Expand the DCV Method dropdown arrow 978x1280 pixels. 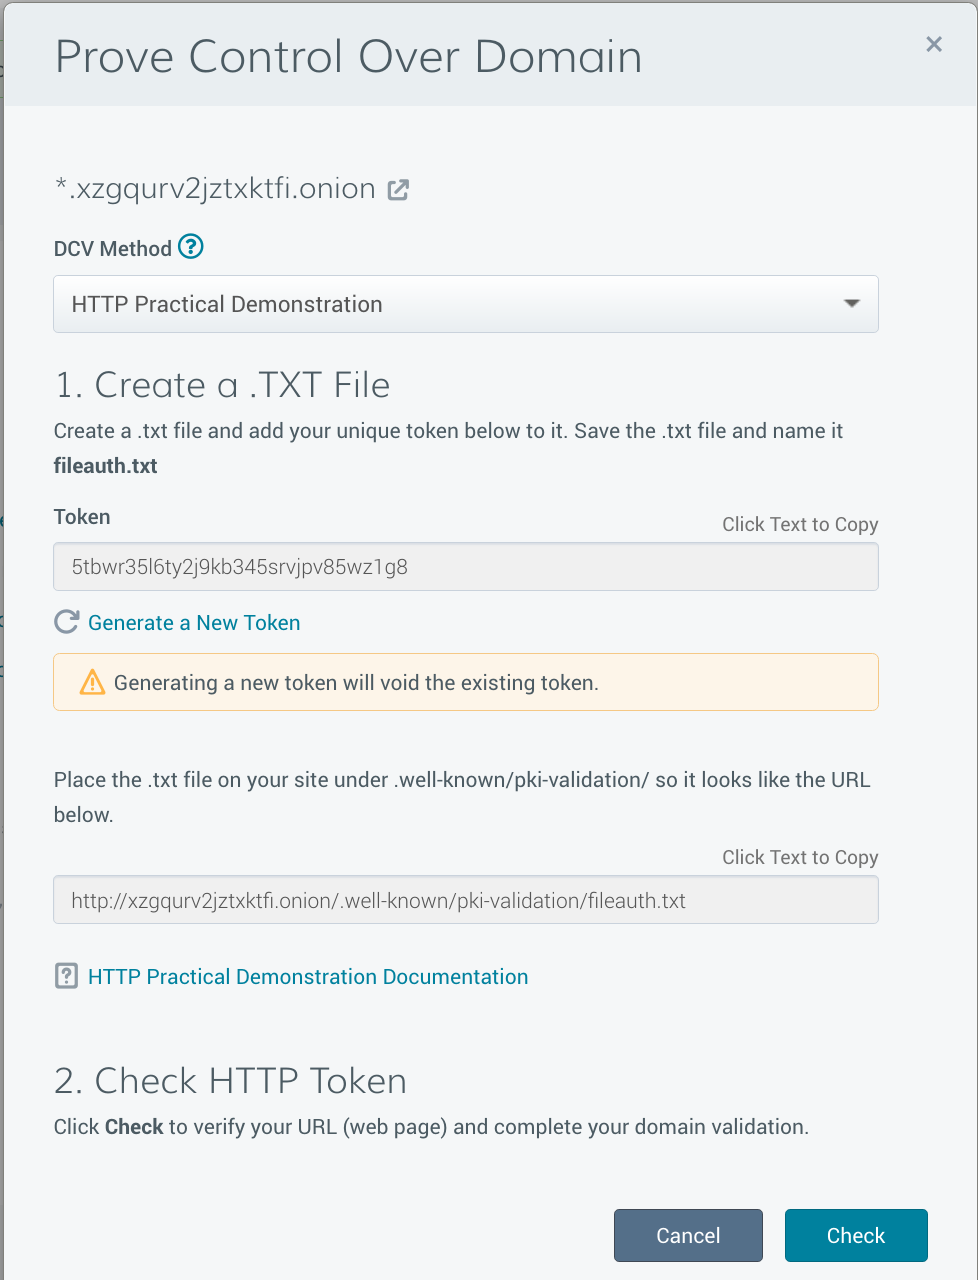click(852, 303)
